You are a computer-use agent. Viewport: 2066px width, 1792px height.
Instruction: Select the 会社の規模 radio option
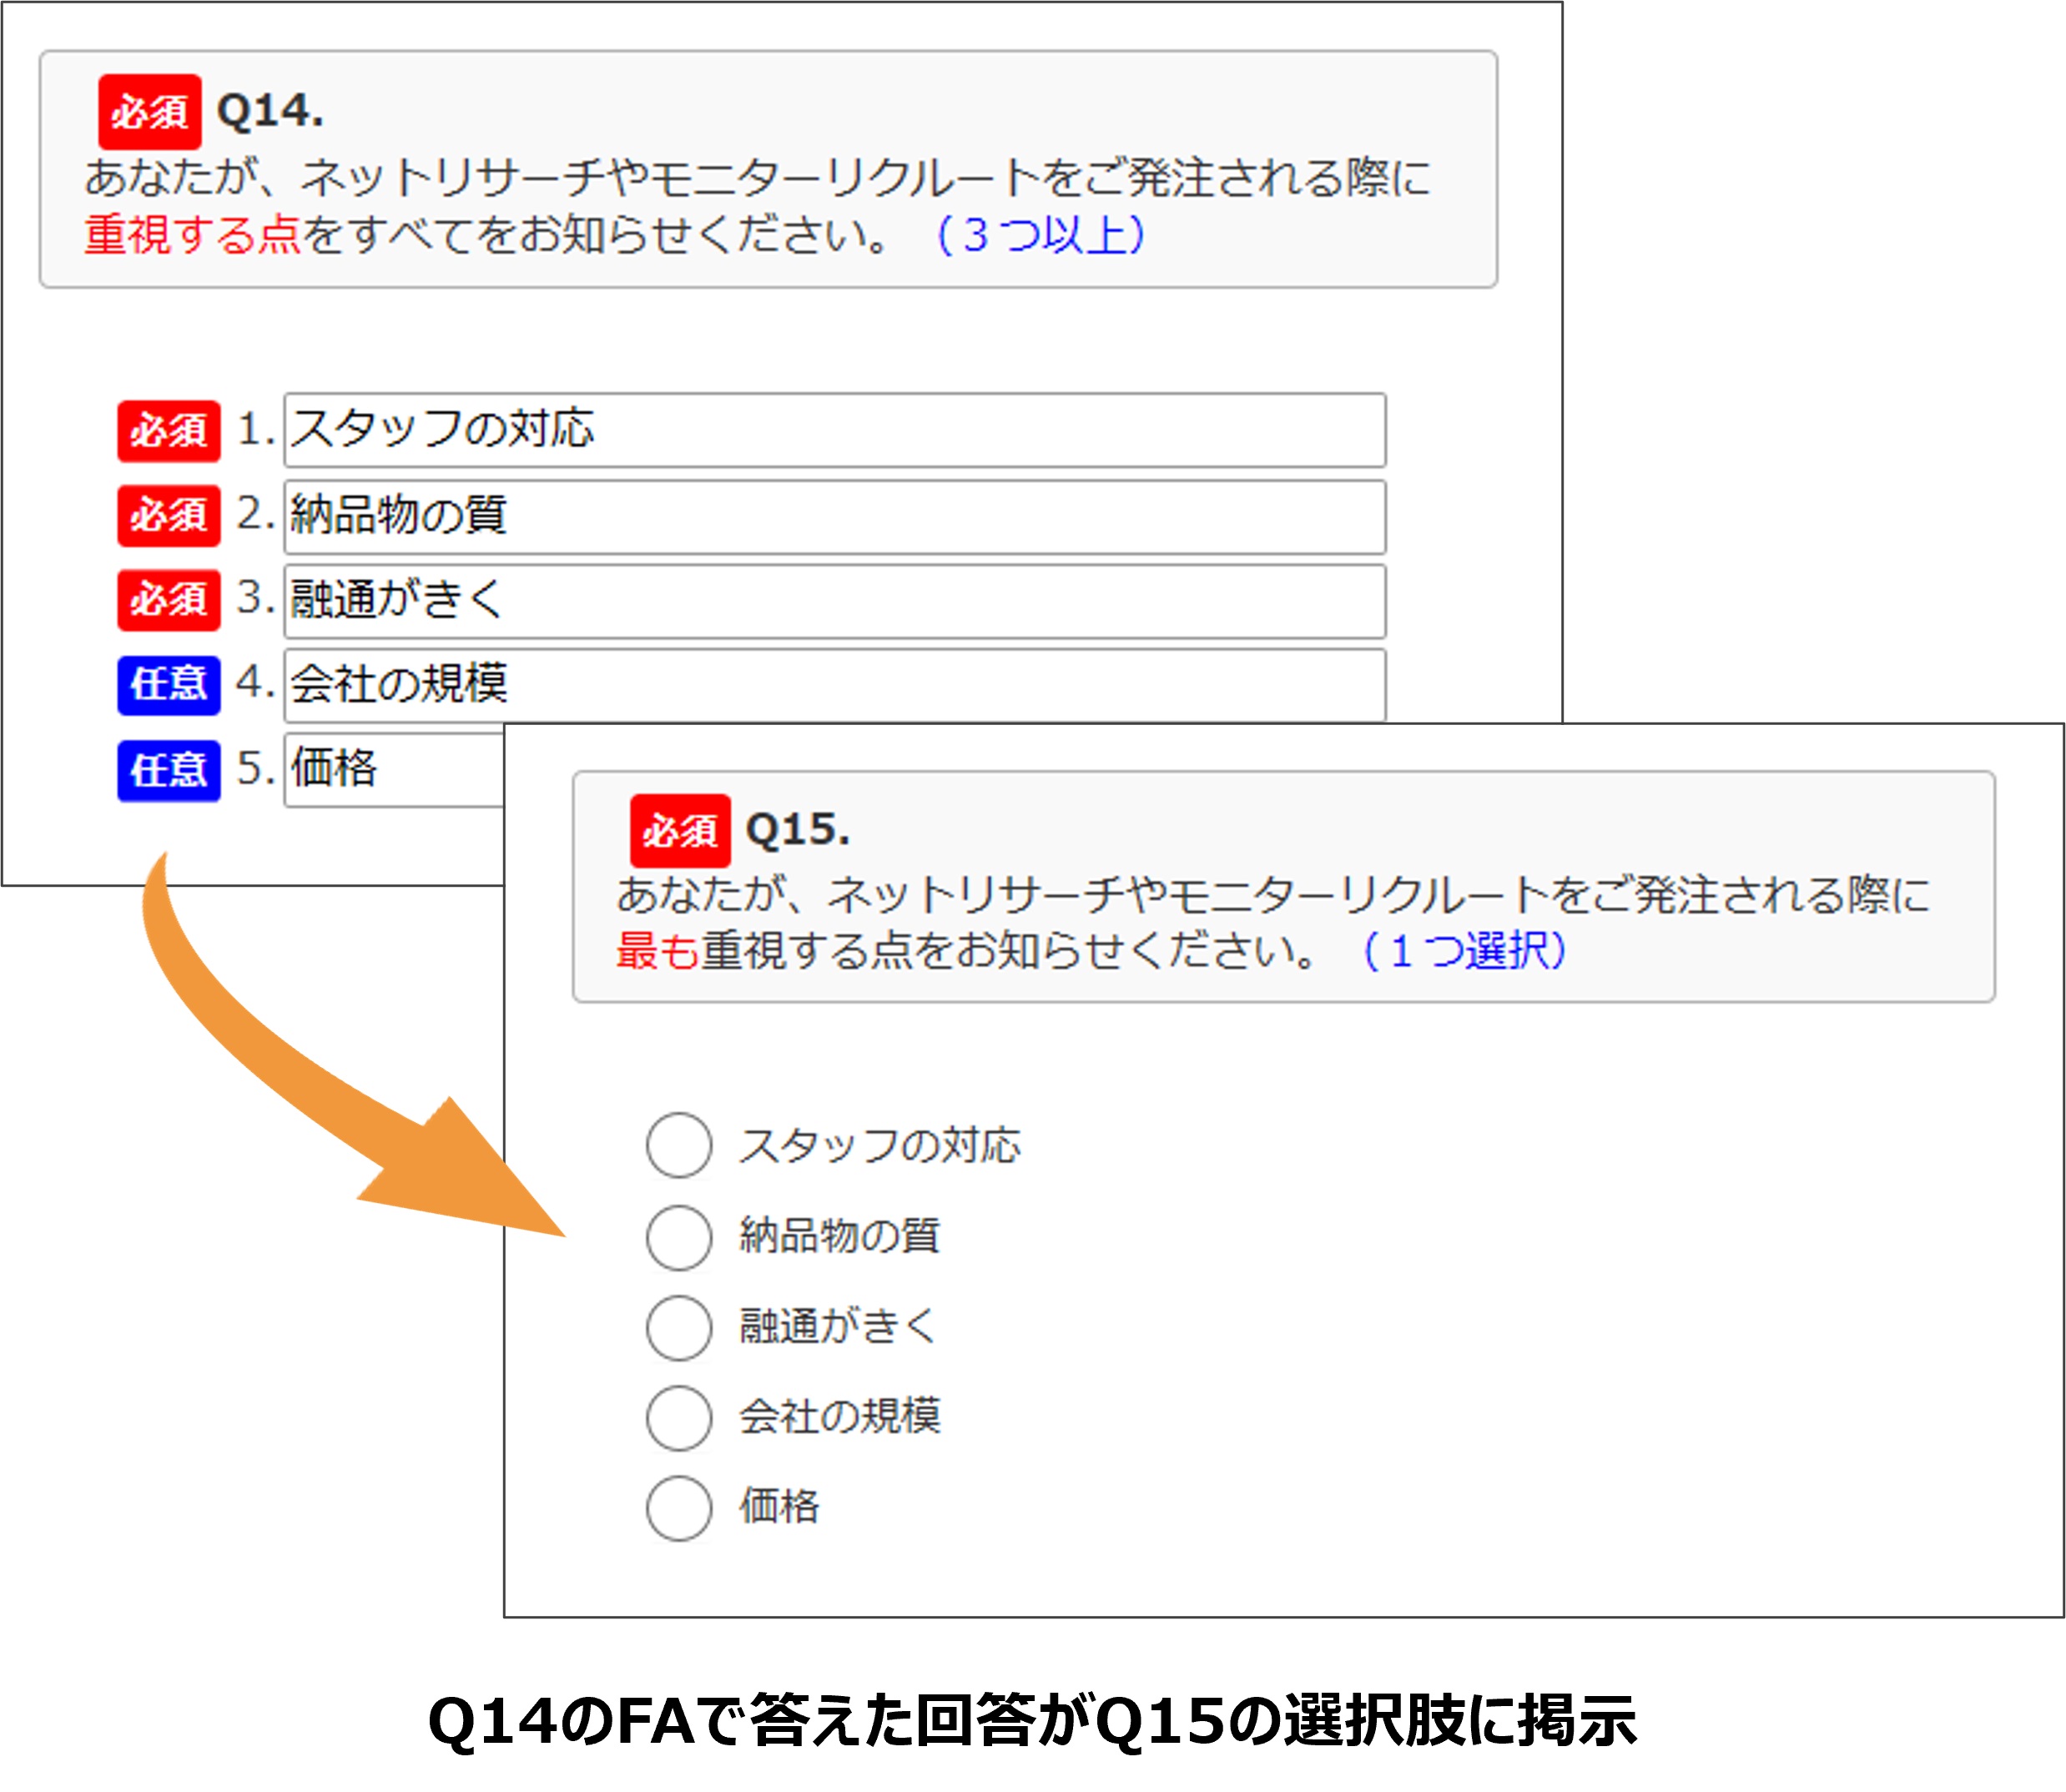coord(679,1418)
